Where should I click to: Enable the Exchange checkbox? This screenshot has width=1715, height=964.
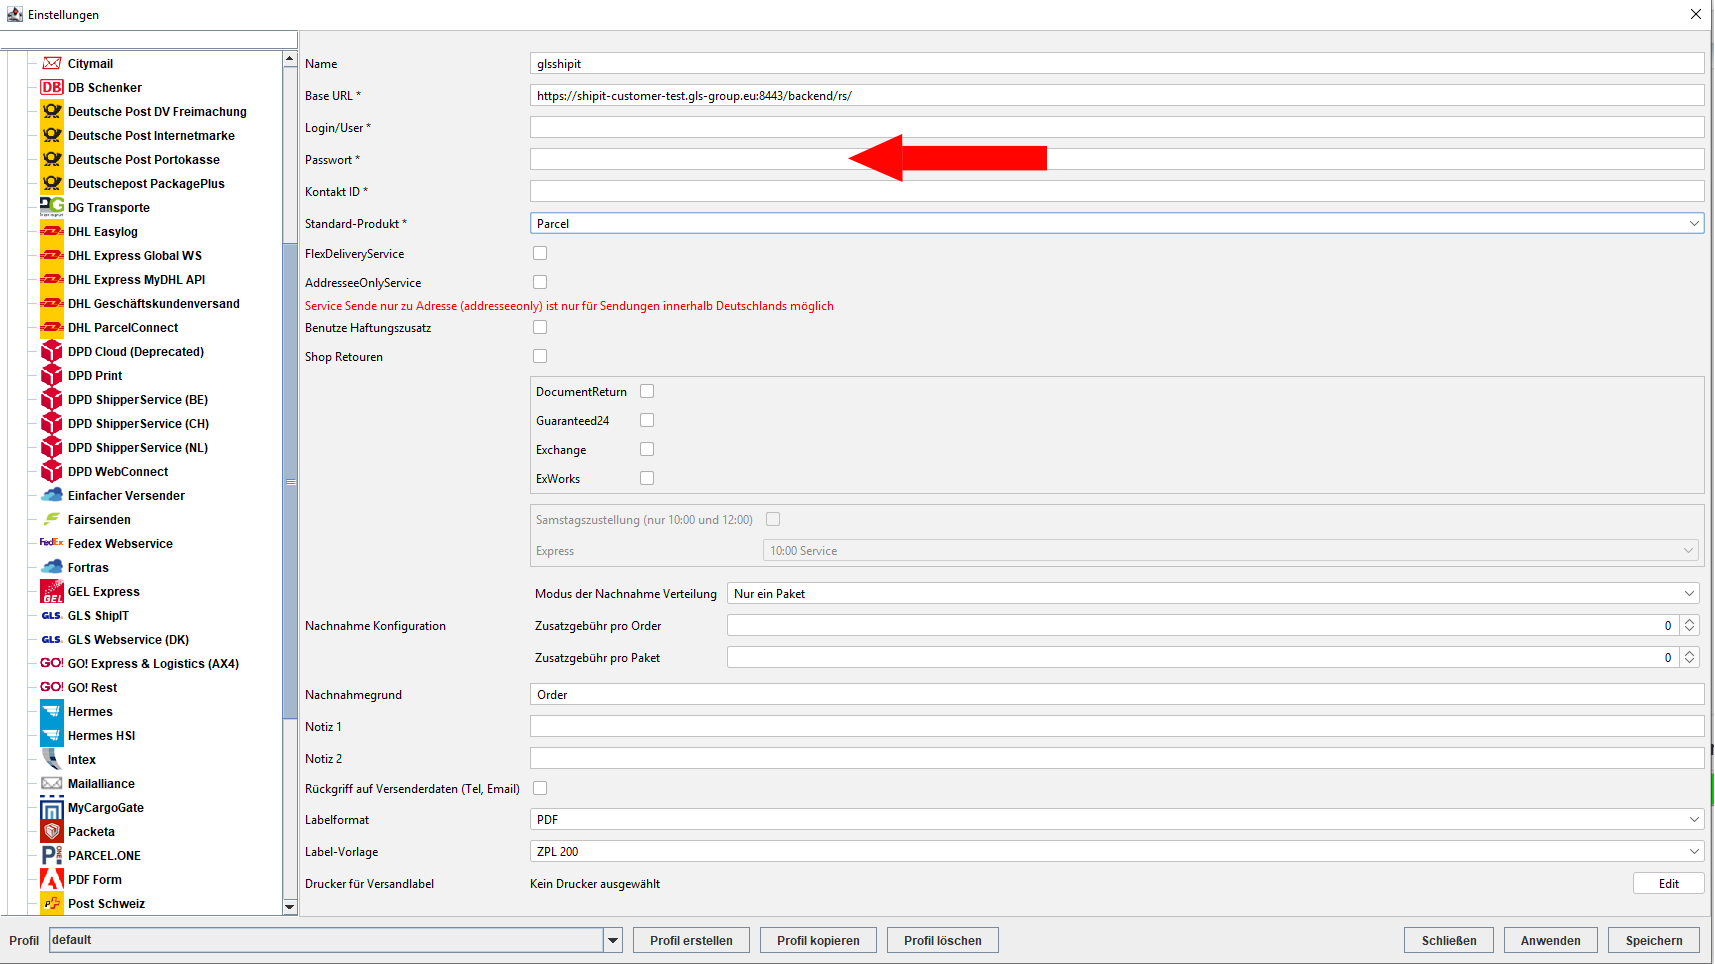(647, 449)
